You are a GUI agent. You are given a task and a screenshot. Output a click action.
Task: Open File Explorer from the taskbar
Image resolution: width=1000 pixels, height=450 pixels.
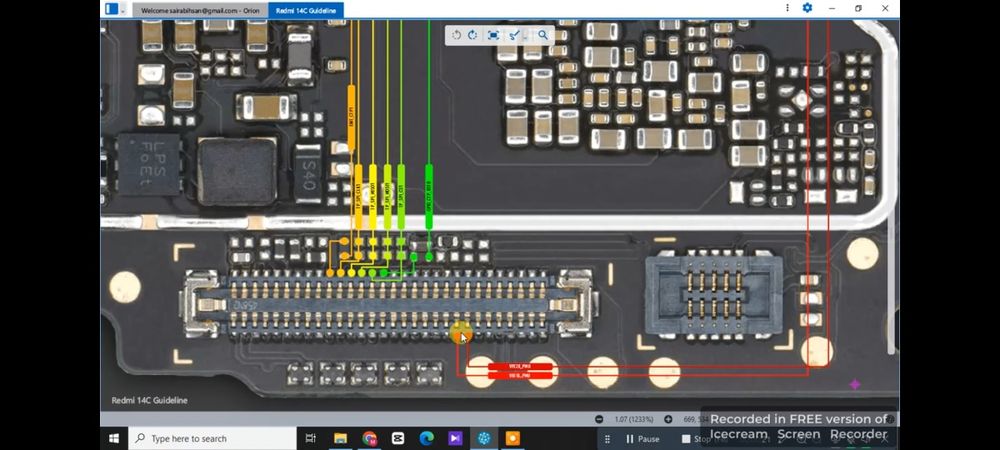tap(341, 439)
